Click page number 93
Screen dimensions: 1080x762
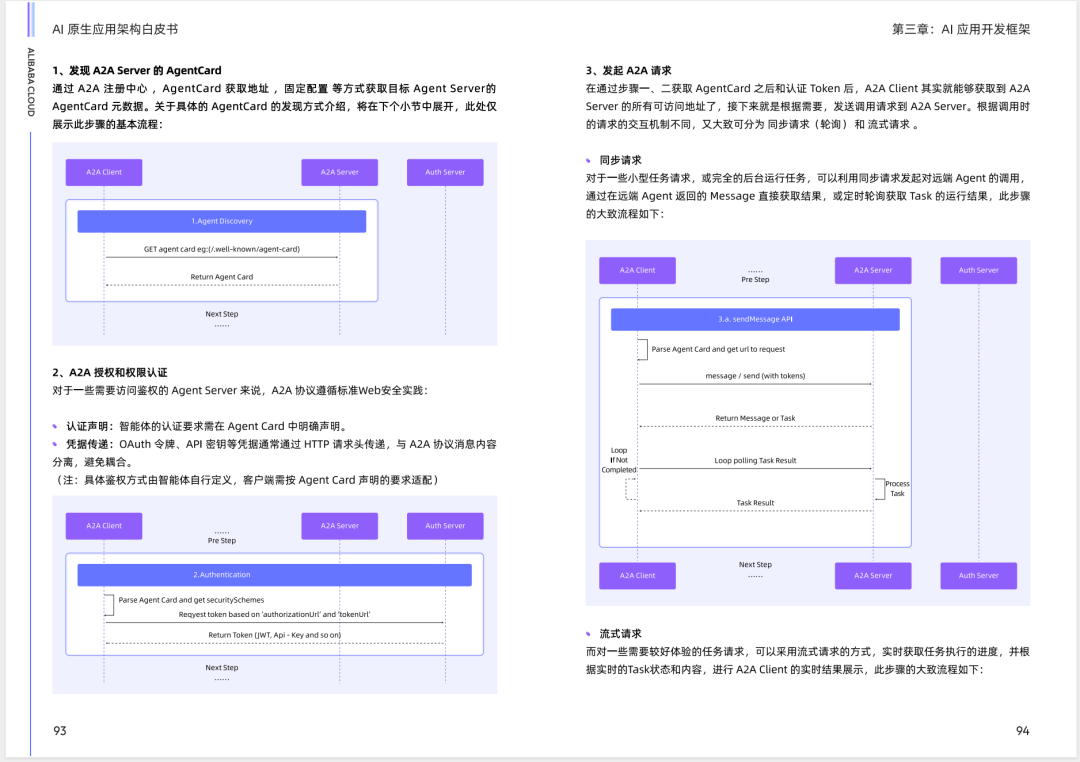point(60,731)
